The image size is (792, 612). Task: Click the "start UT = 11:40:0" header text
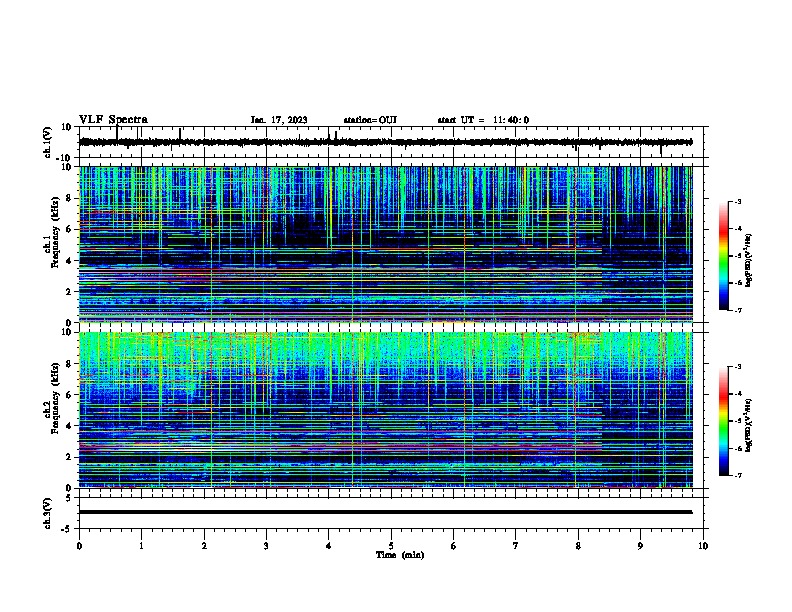coord(483,120)
